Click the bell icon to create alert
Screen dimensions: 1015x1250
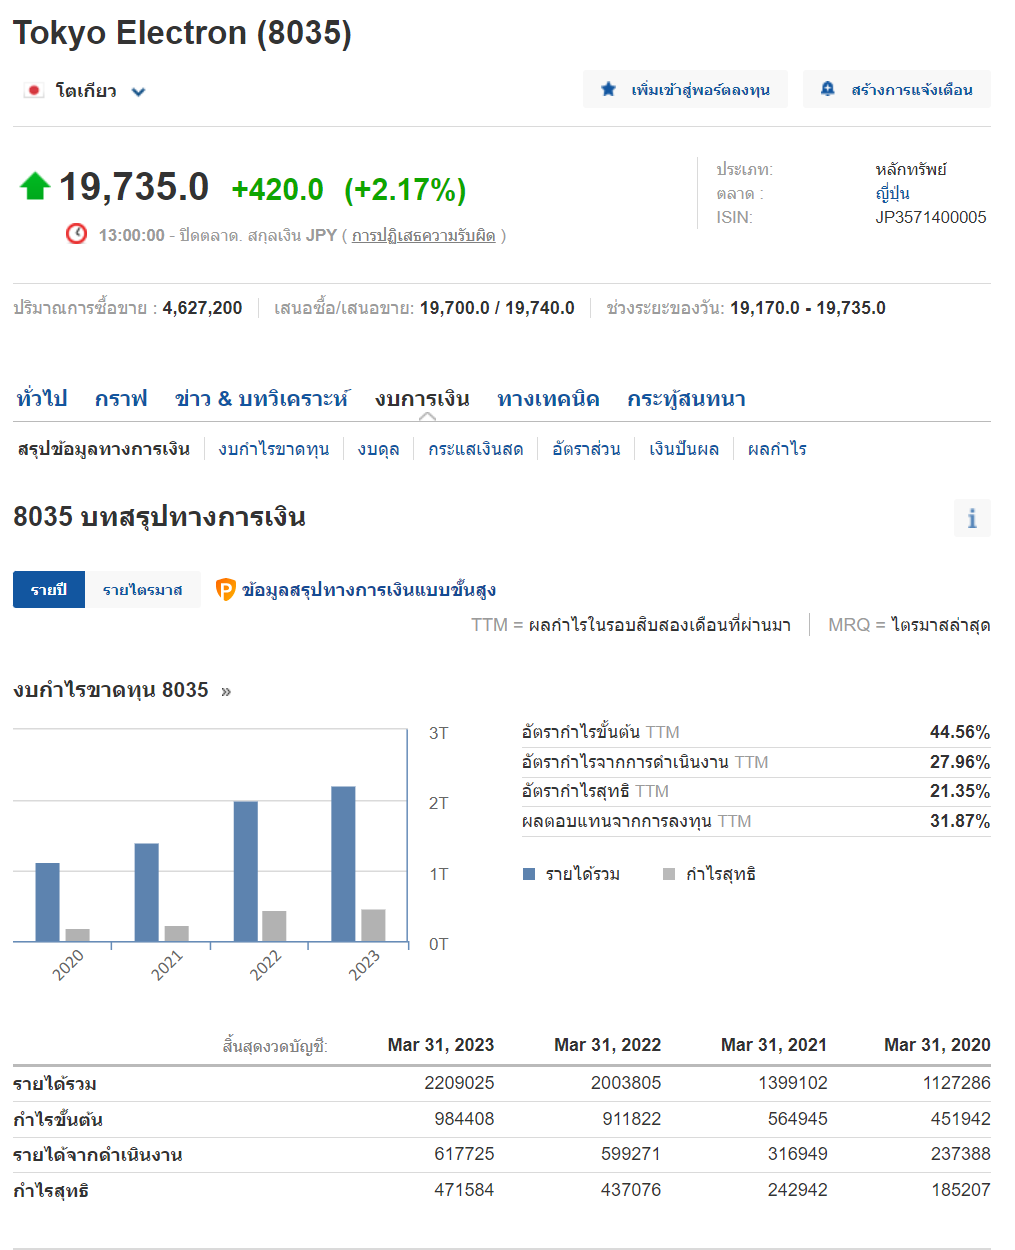[827, 89]
